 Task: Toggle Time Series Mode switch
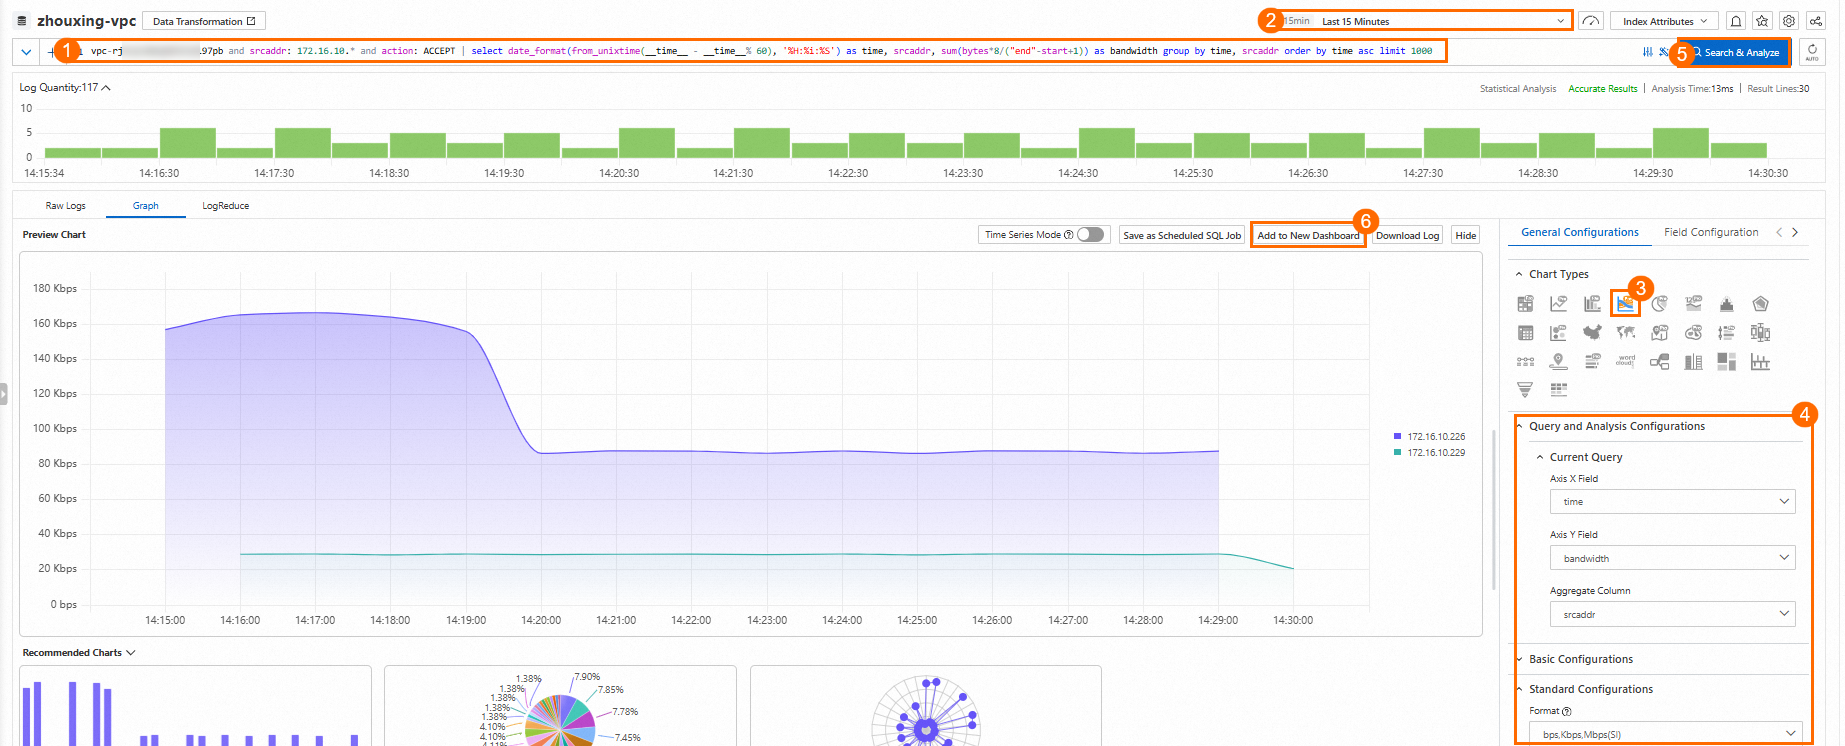click(1091, 235)
